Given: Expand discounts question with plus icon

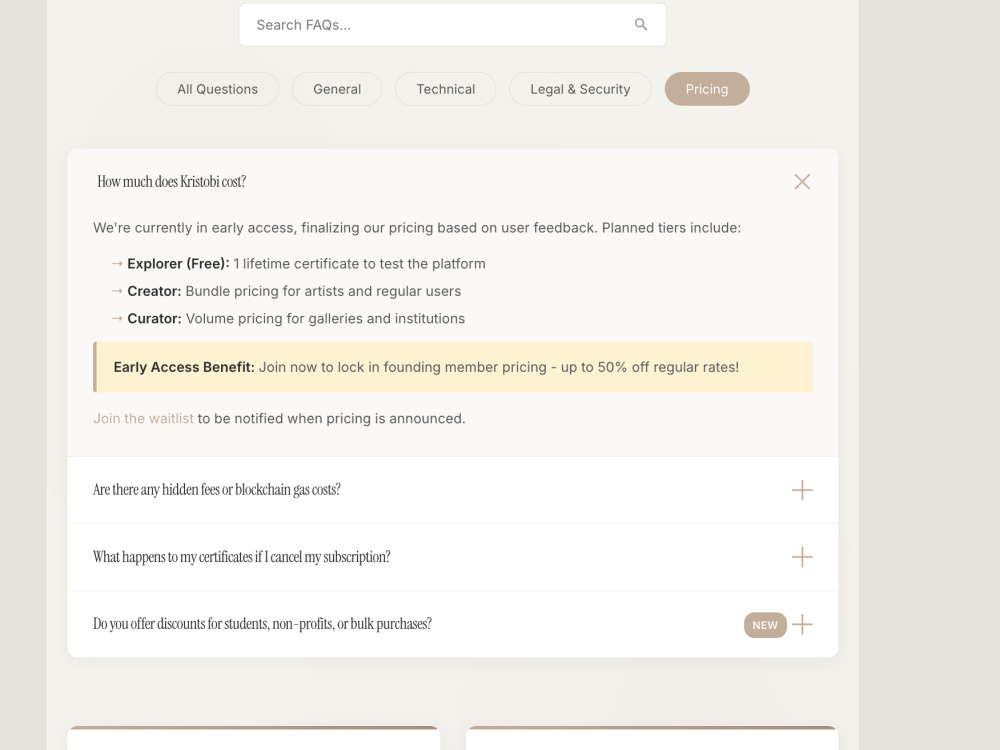Looking at the screenshot, I should (x=802, y=624).
